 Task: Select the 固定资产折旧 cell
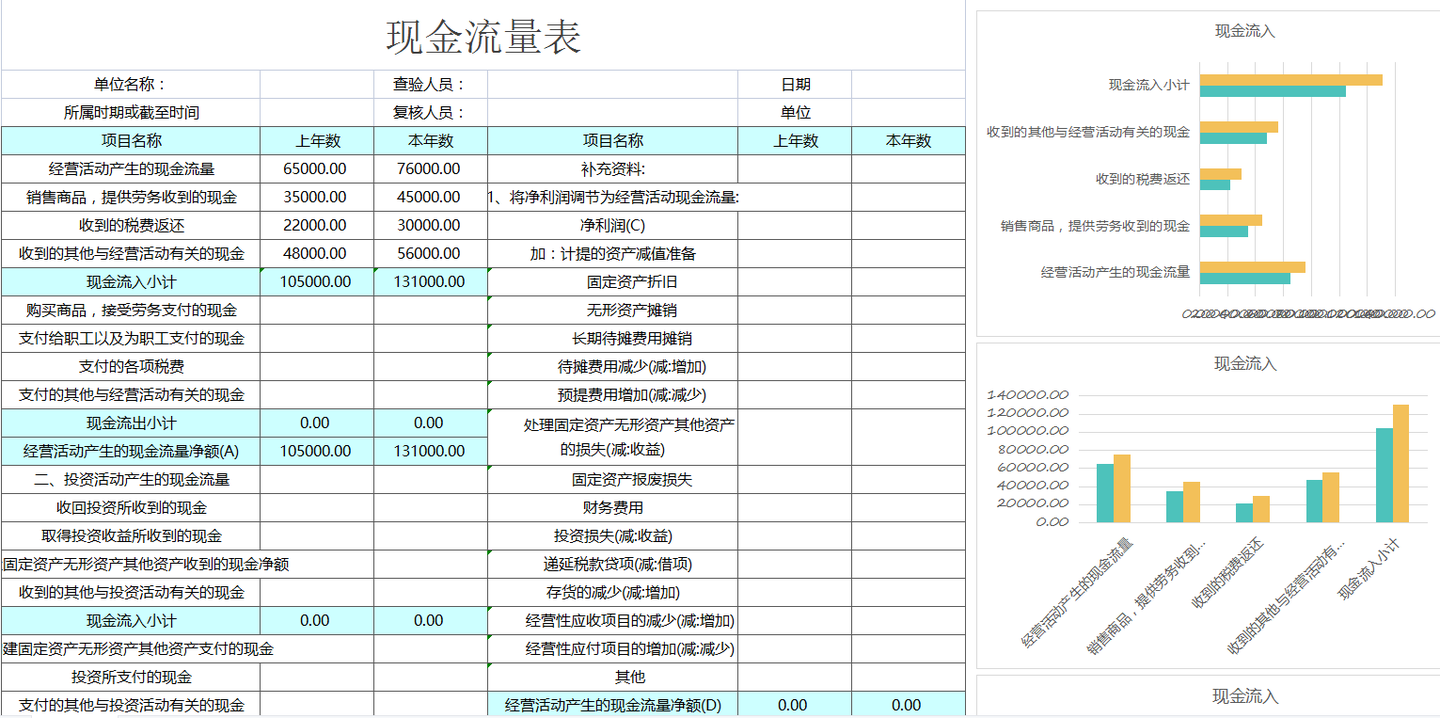612,281
